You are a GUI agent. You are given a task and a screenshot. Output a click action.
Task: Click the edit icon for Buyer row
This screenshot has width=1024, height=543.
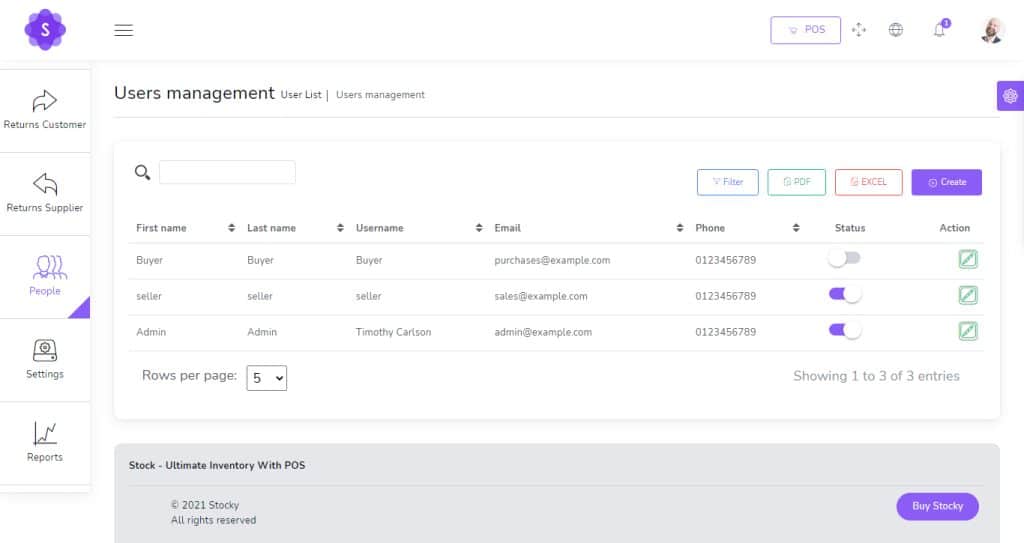tap(967, 260)
